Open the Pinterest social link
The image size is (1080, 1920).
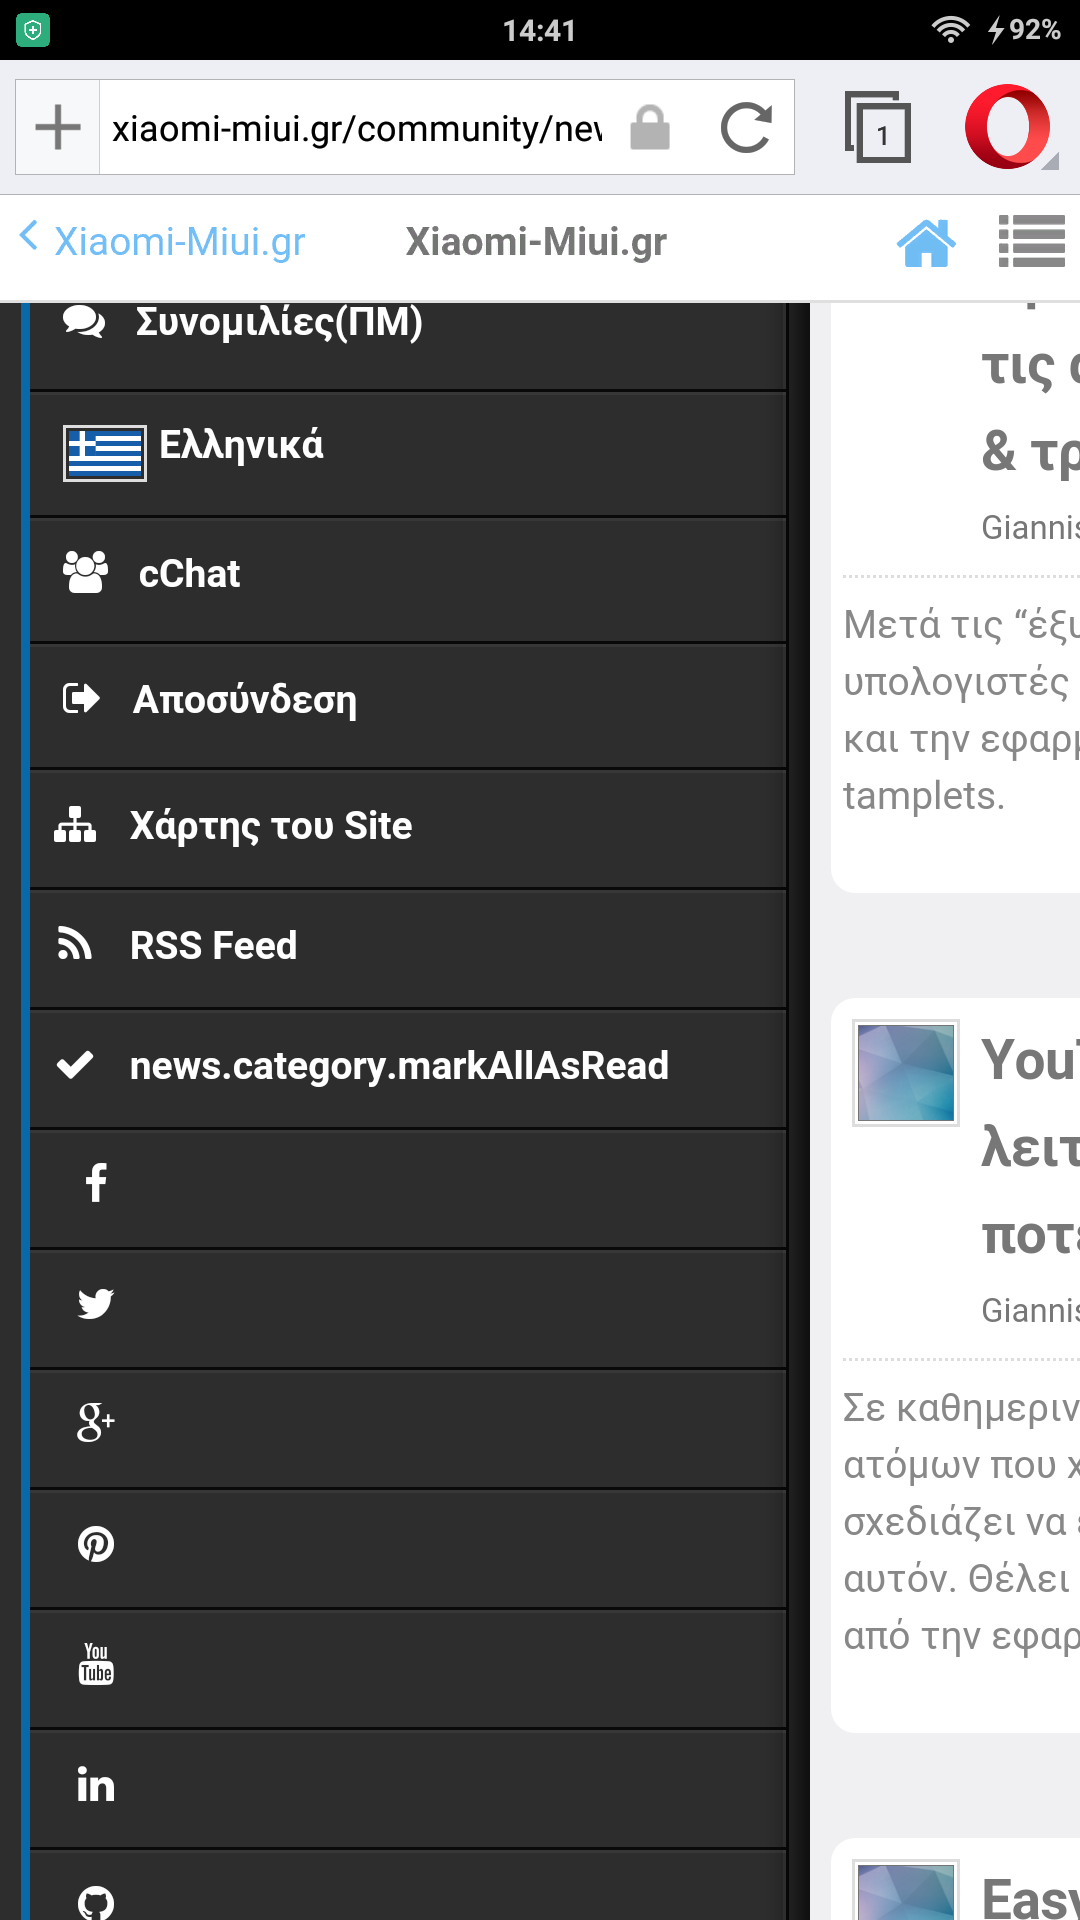(96, 1544)
